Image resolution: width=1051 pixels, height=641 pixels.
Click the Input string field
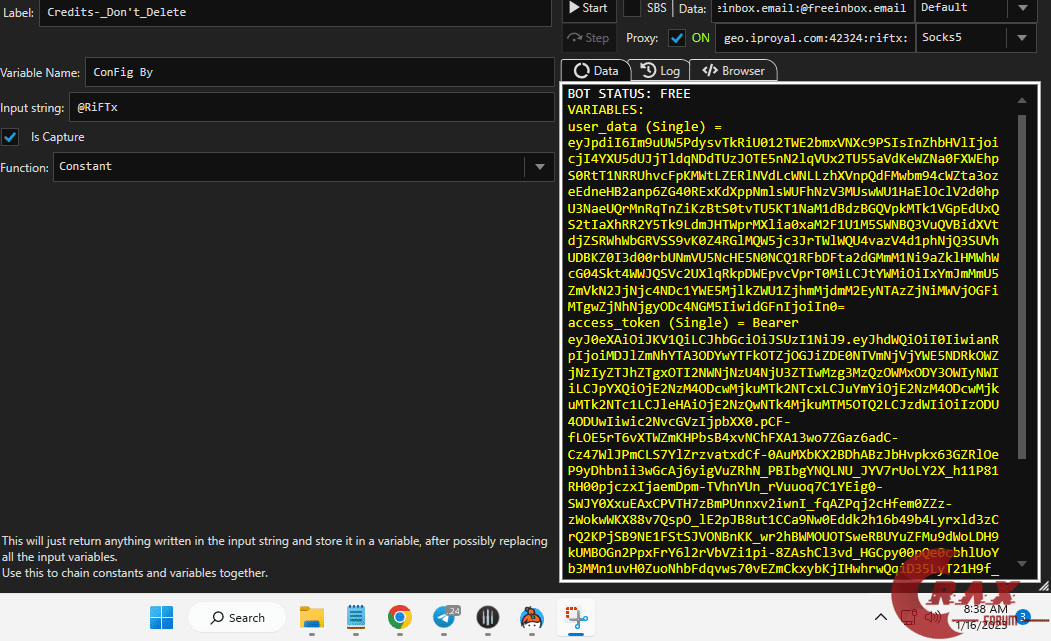pos(312,107)
